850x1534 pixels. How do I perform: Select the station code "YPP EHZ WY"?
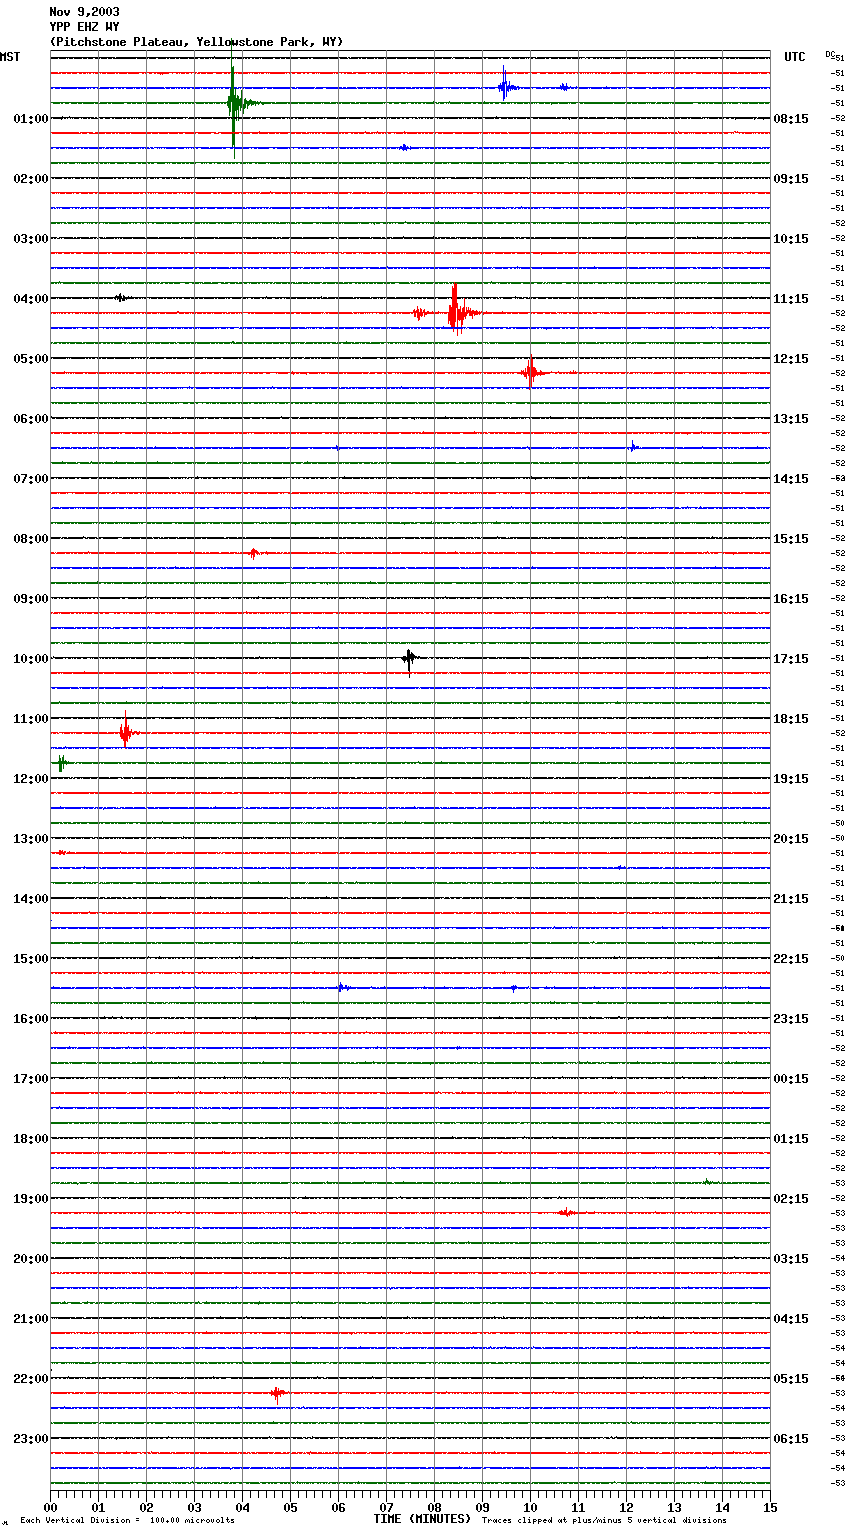(84, 27)
